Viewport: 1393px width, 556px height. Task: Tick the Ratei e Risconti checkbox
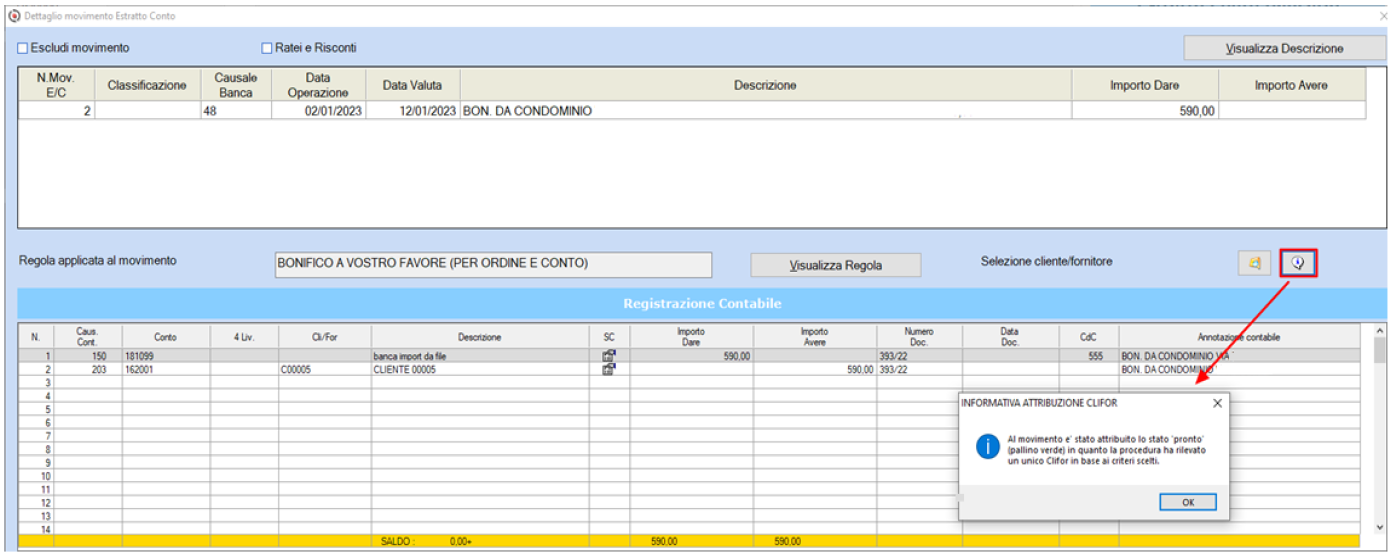pos(266,48)
